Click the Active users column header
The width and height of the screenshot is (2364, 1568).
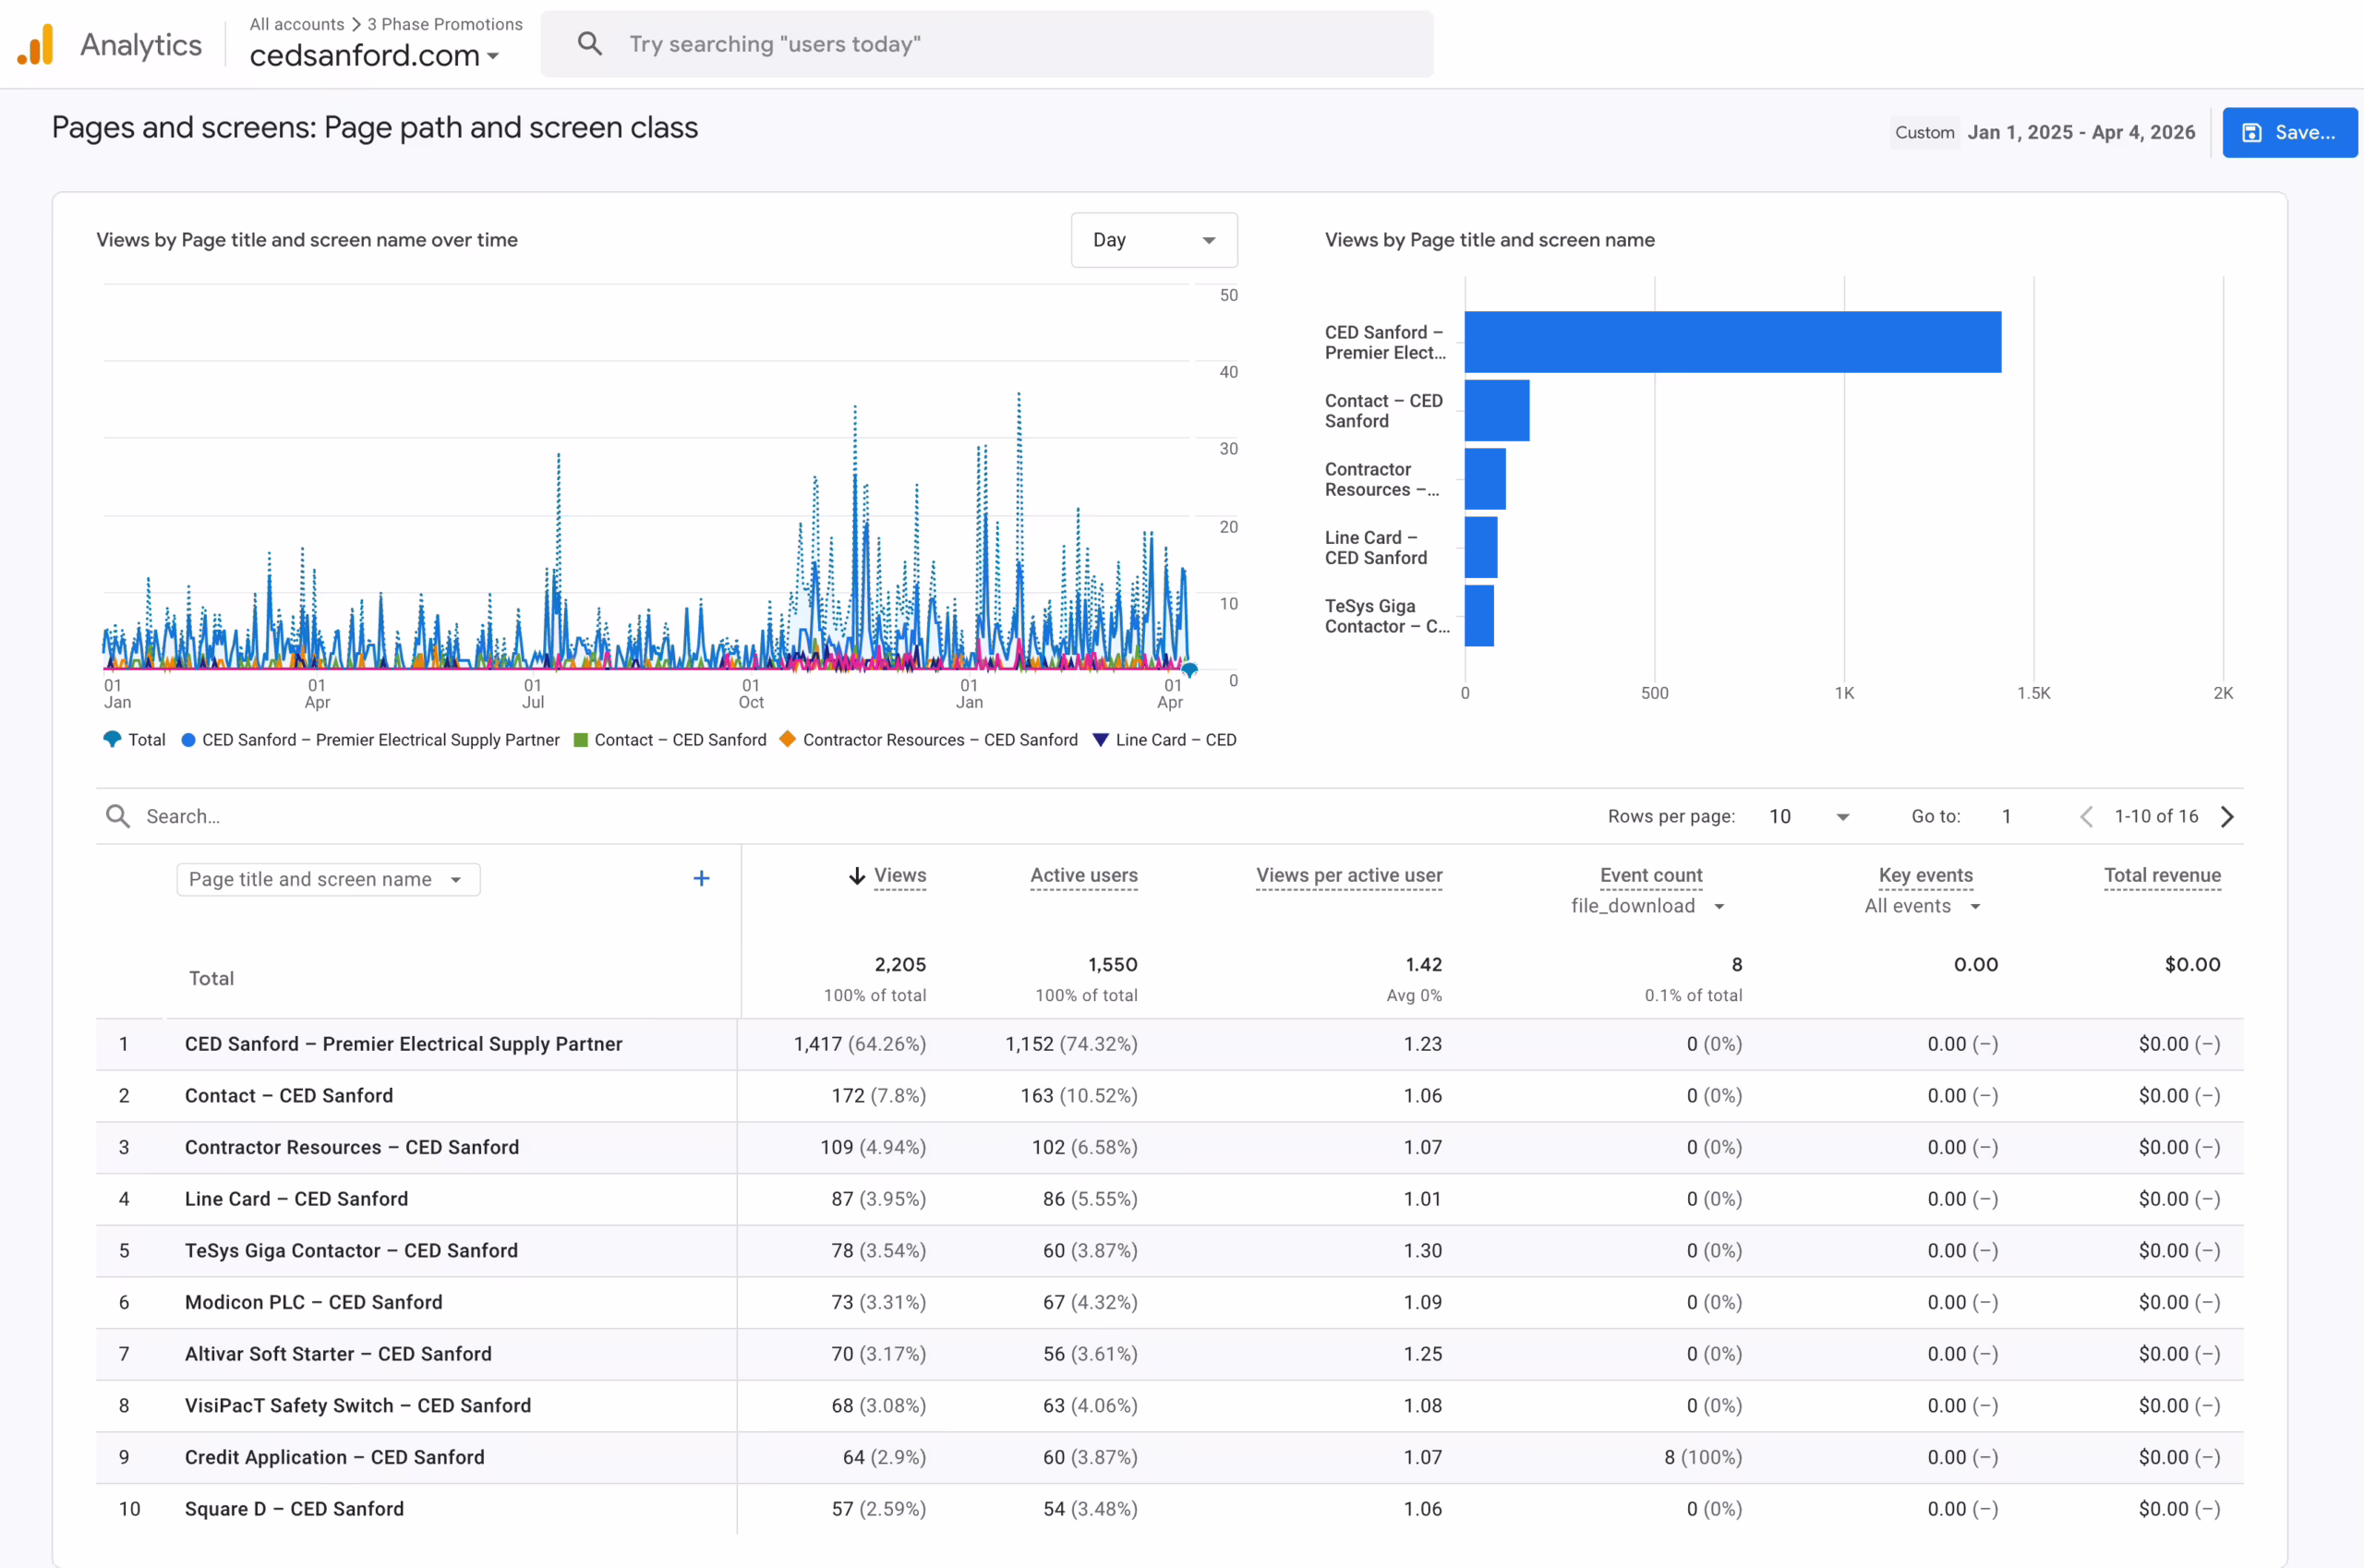1083,875
